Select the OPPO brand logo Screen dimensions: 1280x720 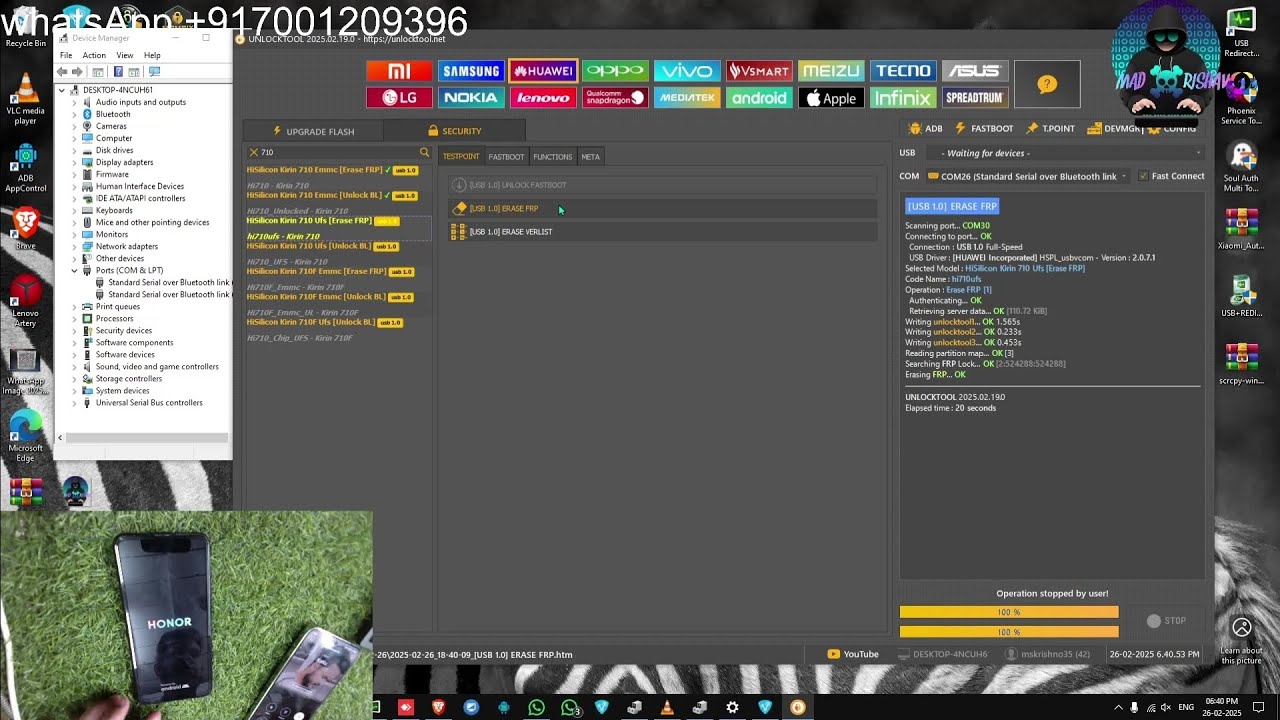pyautogui.click(x=615, y=71)
